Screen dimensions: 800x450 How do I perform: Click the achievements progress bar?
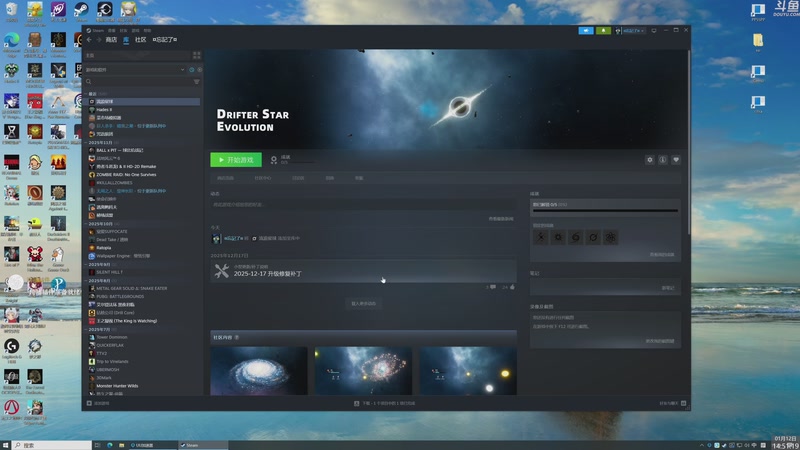605,210
